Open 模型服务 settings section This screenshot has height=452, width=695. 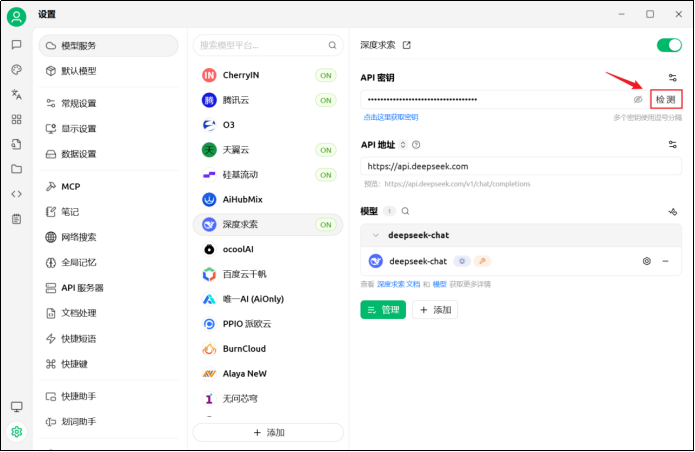pyautogui.click(x=109, y=46)
